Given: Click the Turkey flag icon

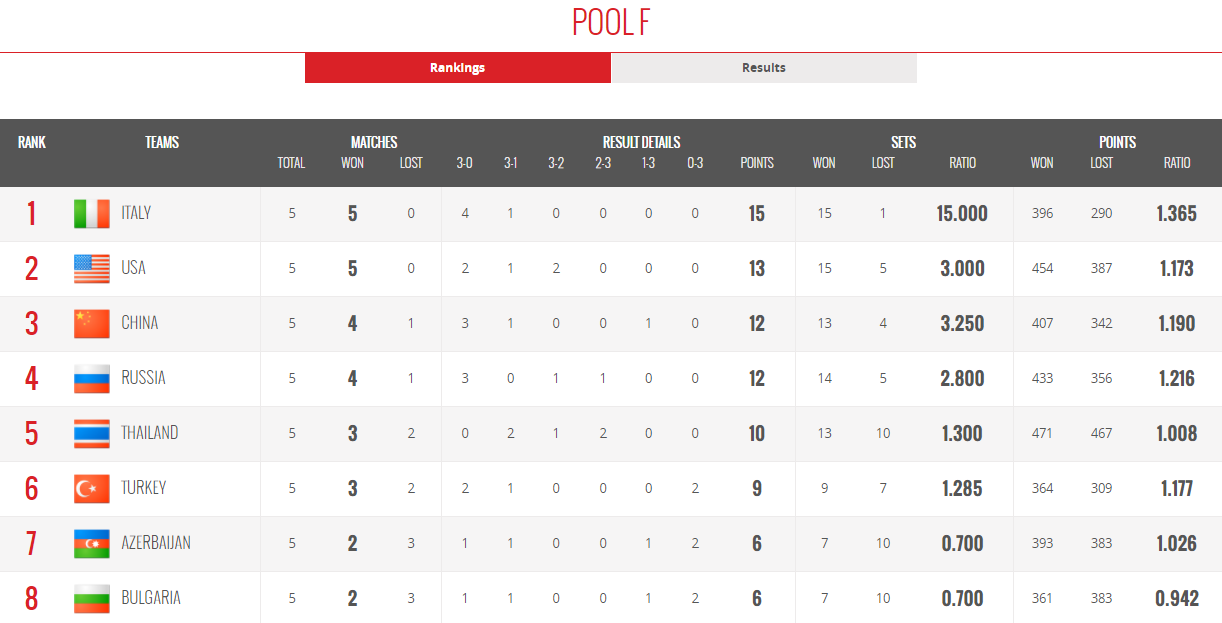Looking at the screenshot, I should [x=92, y=488].
